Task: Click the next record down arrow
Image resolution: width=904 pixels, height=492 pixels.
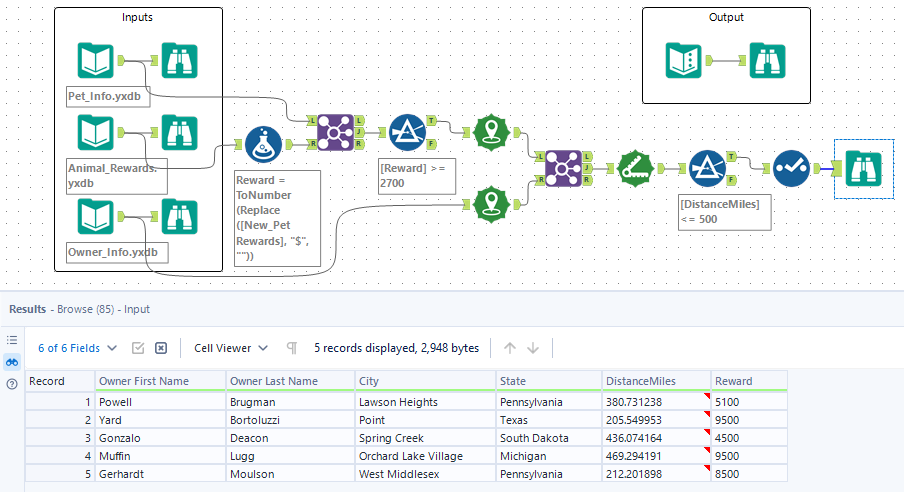Action: (533, 348)
